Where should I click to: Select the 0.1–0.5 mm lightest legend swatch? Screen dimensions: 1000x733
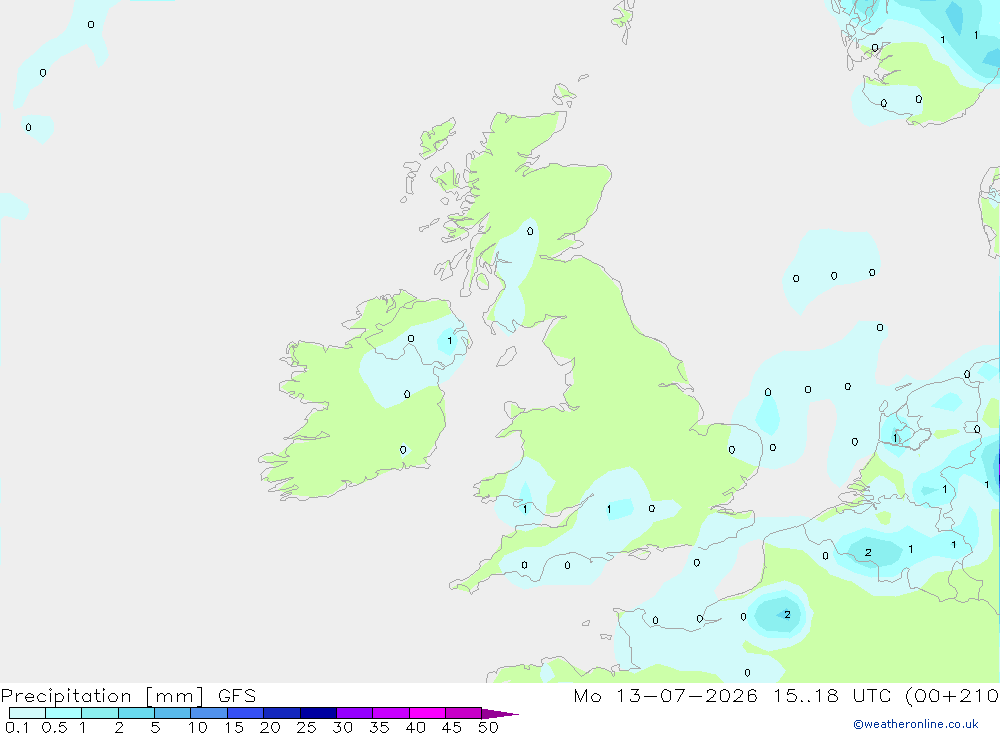[27, 713]
